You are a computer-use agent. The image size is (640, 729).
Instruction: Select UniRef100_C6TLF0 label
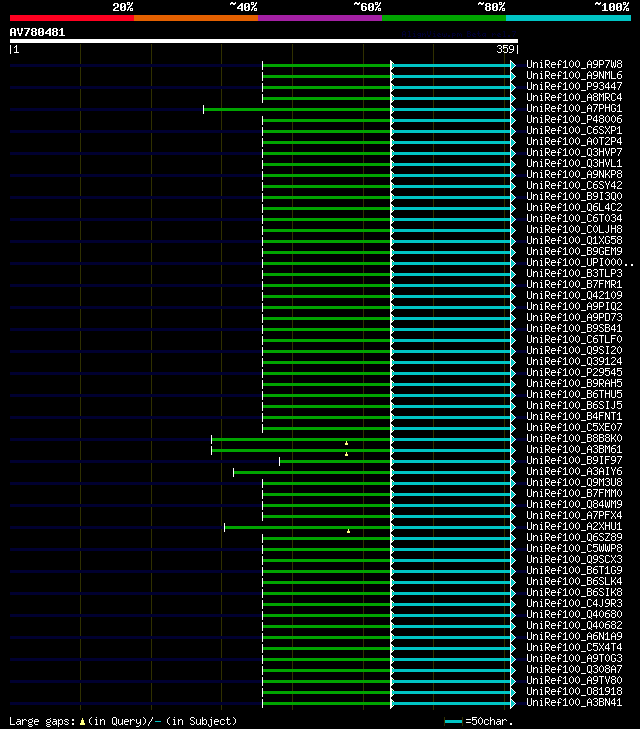(x=574, y=339)
